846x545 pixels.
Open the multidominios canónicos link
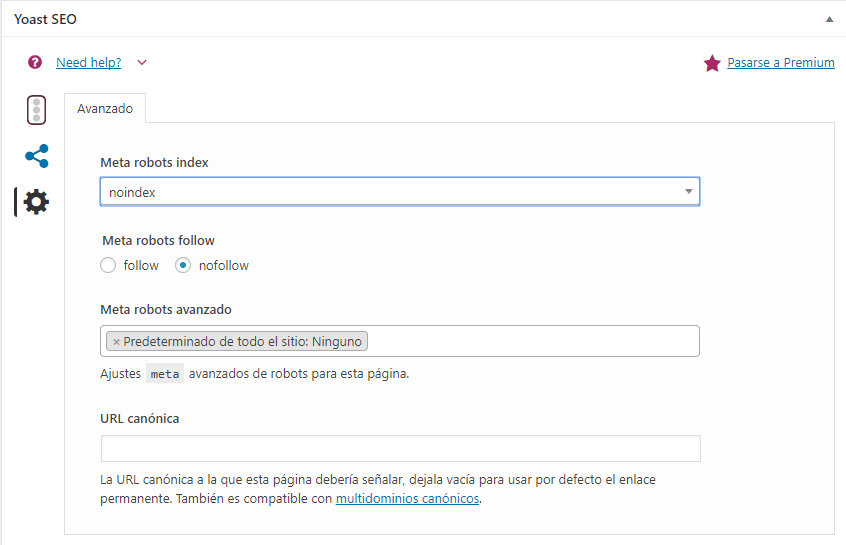407,499
